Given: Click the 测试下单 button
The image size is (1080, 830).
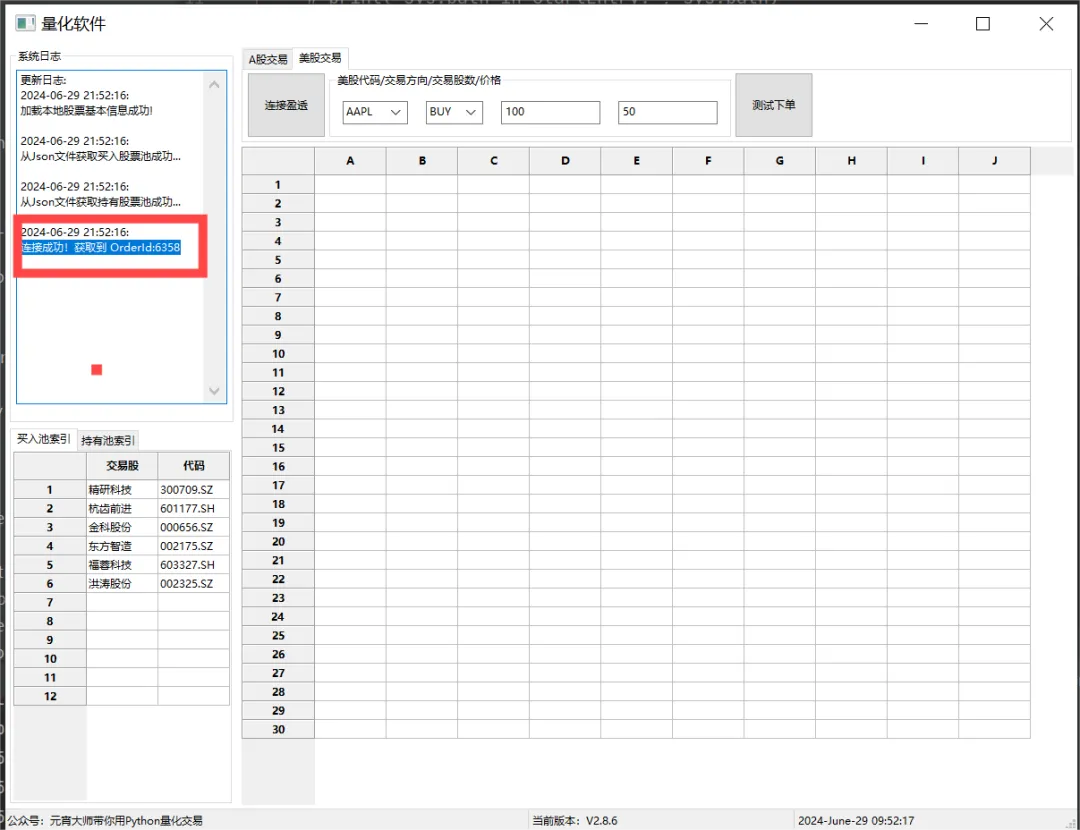Looking at the screenshot, I should [773, 105].
